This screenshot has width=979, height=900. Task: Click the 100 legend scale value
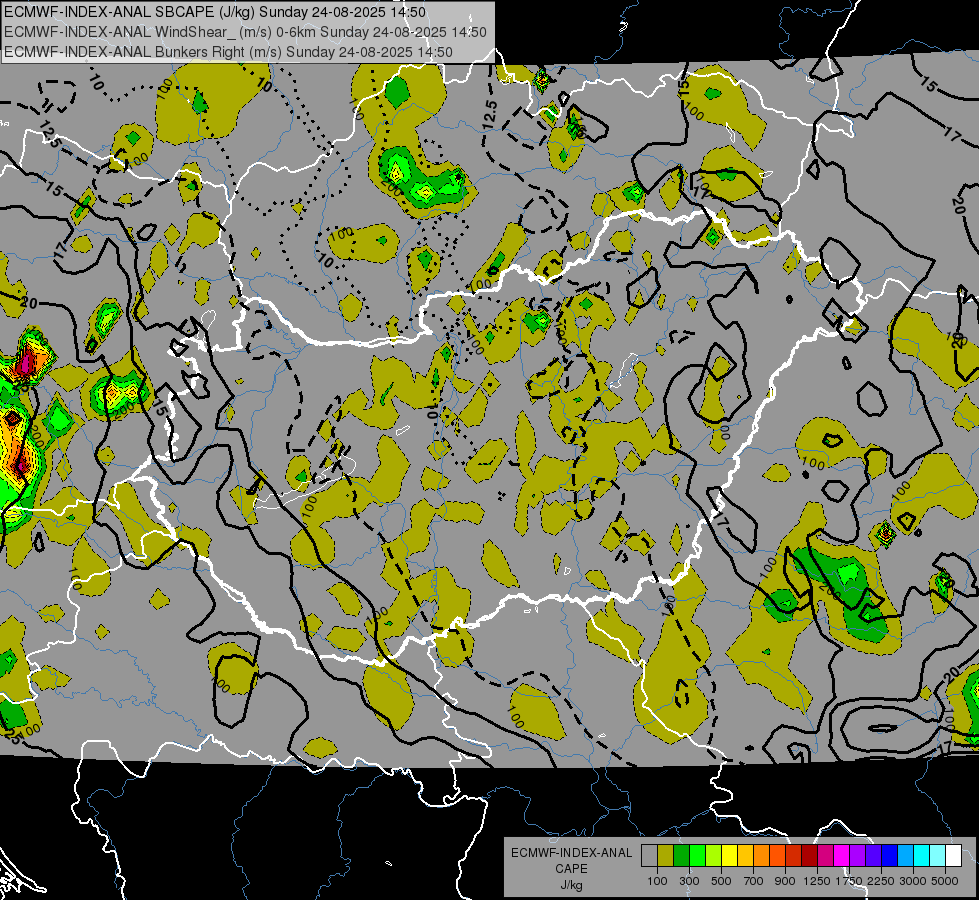point(657,881)
